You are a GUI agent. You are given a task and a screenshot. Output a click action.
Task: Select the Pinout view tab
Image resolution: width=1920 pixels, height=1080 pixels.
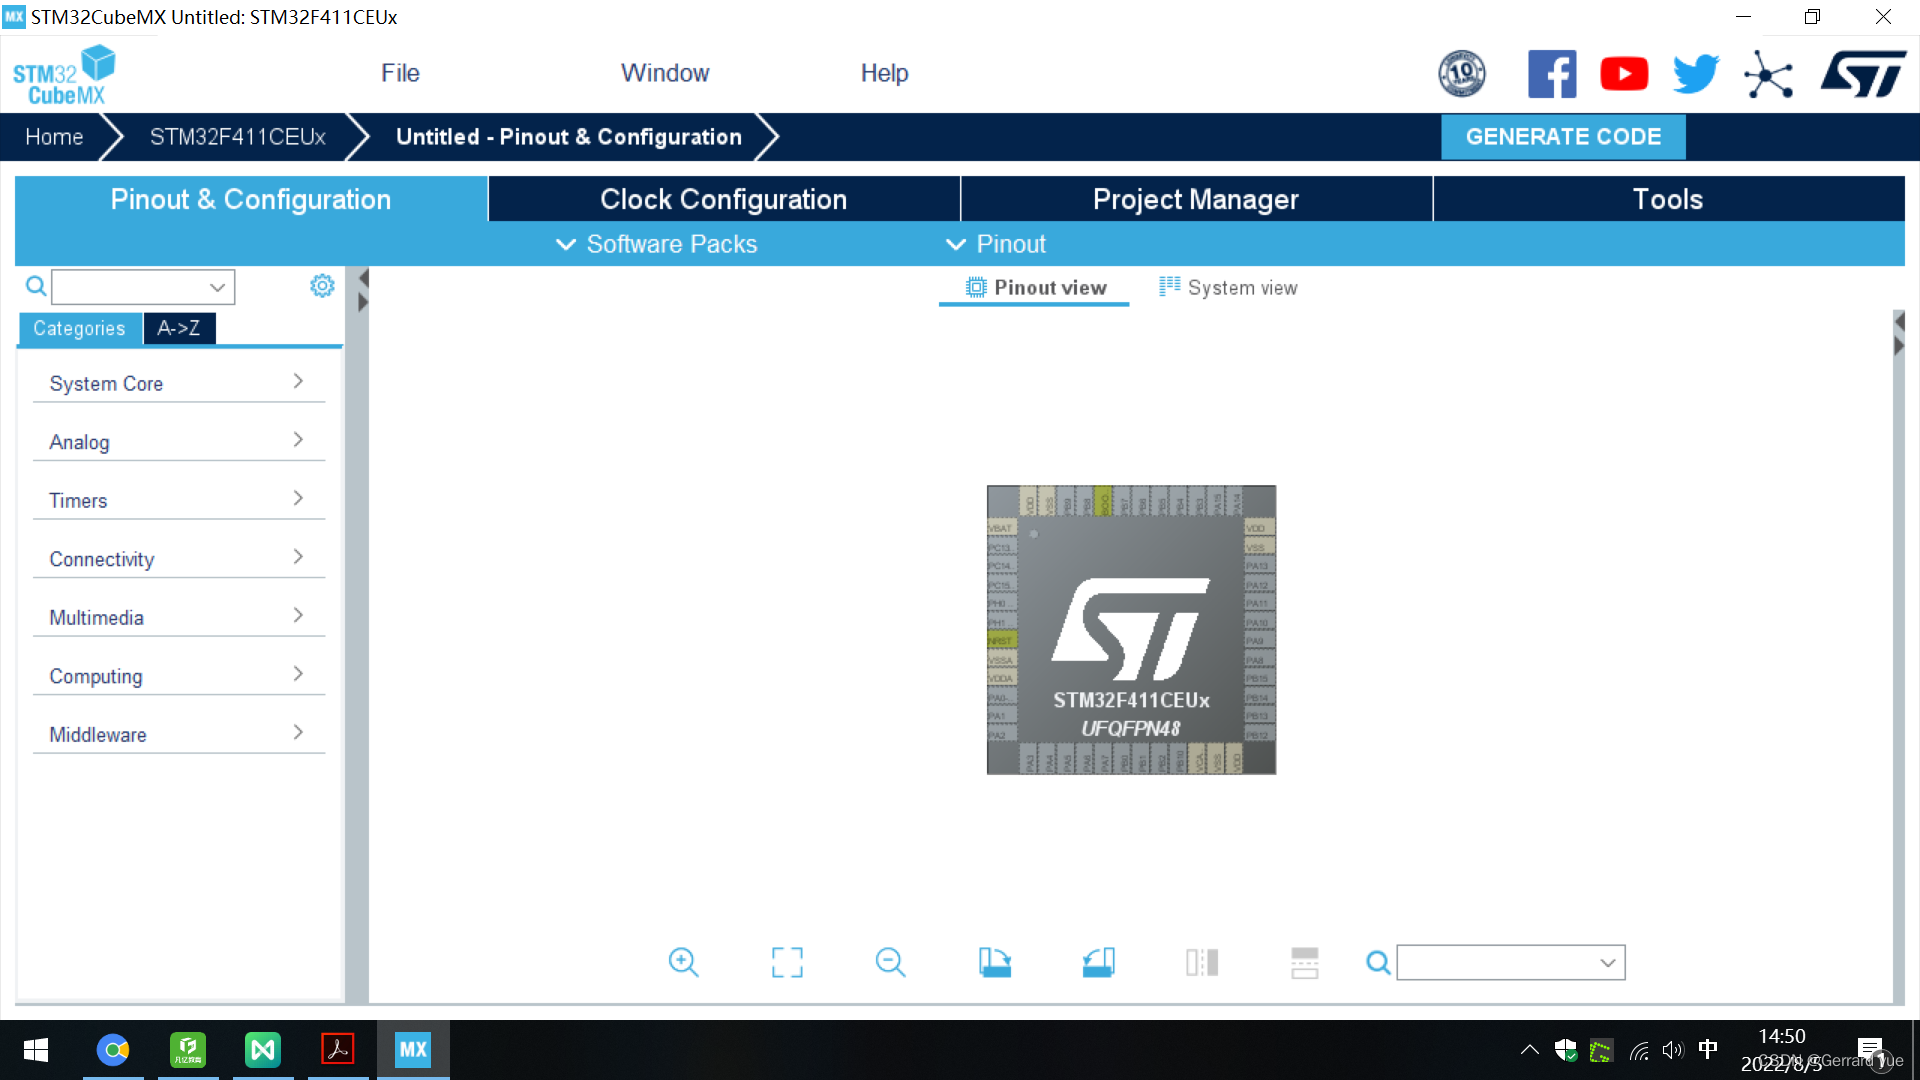1035,288
